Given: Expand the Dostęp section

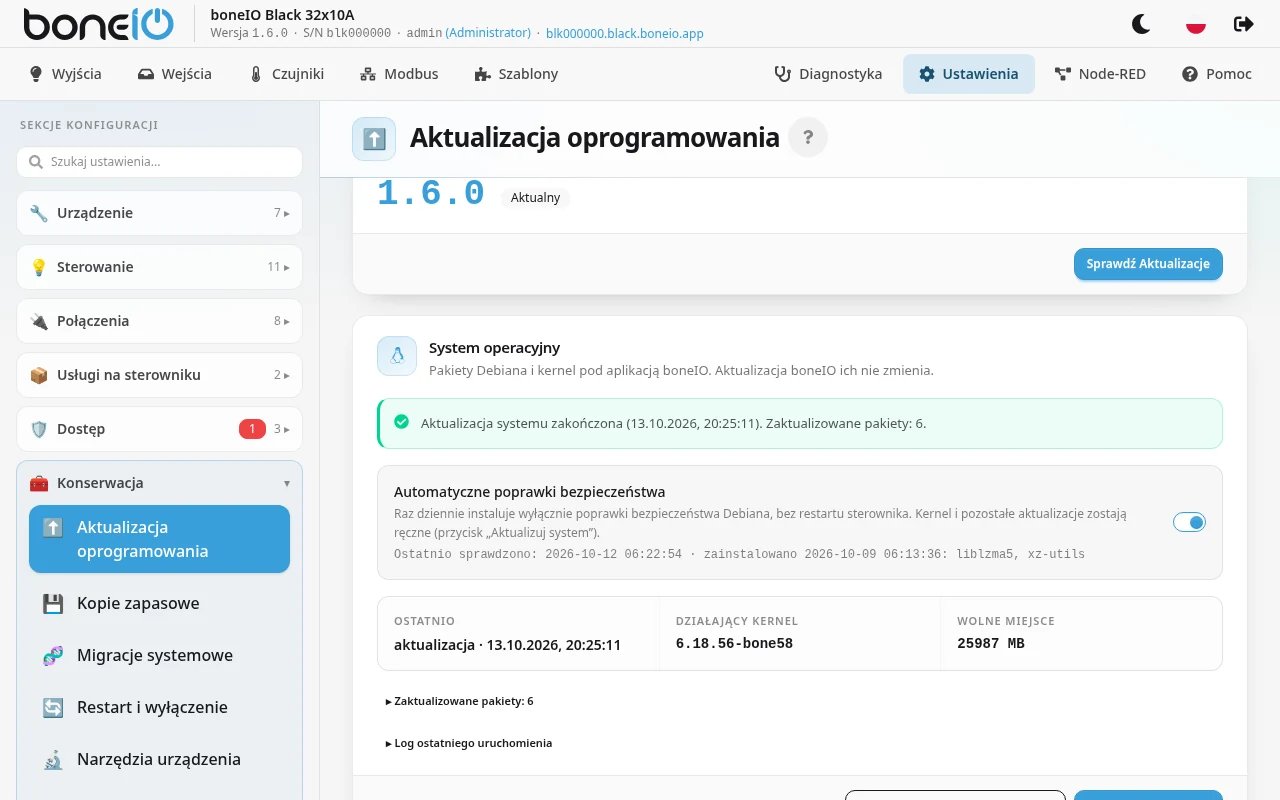Looking at the screenshot, I should [159, 429].
